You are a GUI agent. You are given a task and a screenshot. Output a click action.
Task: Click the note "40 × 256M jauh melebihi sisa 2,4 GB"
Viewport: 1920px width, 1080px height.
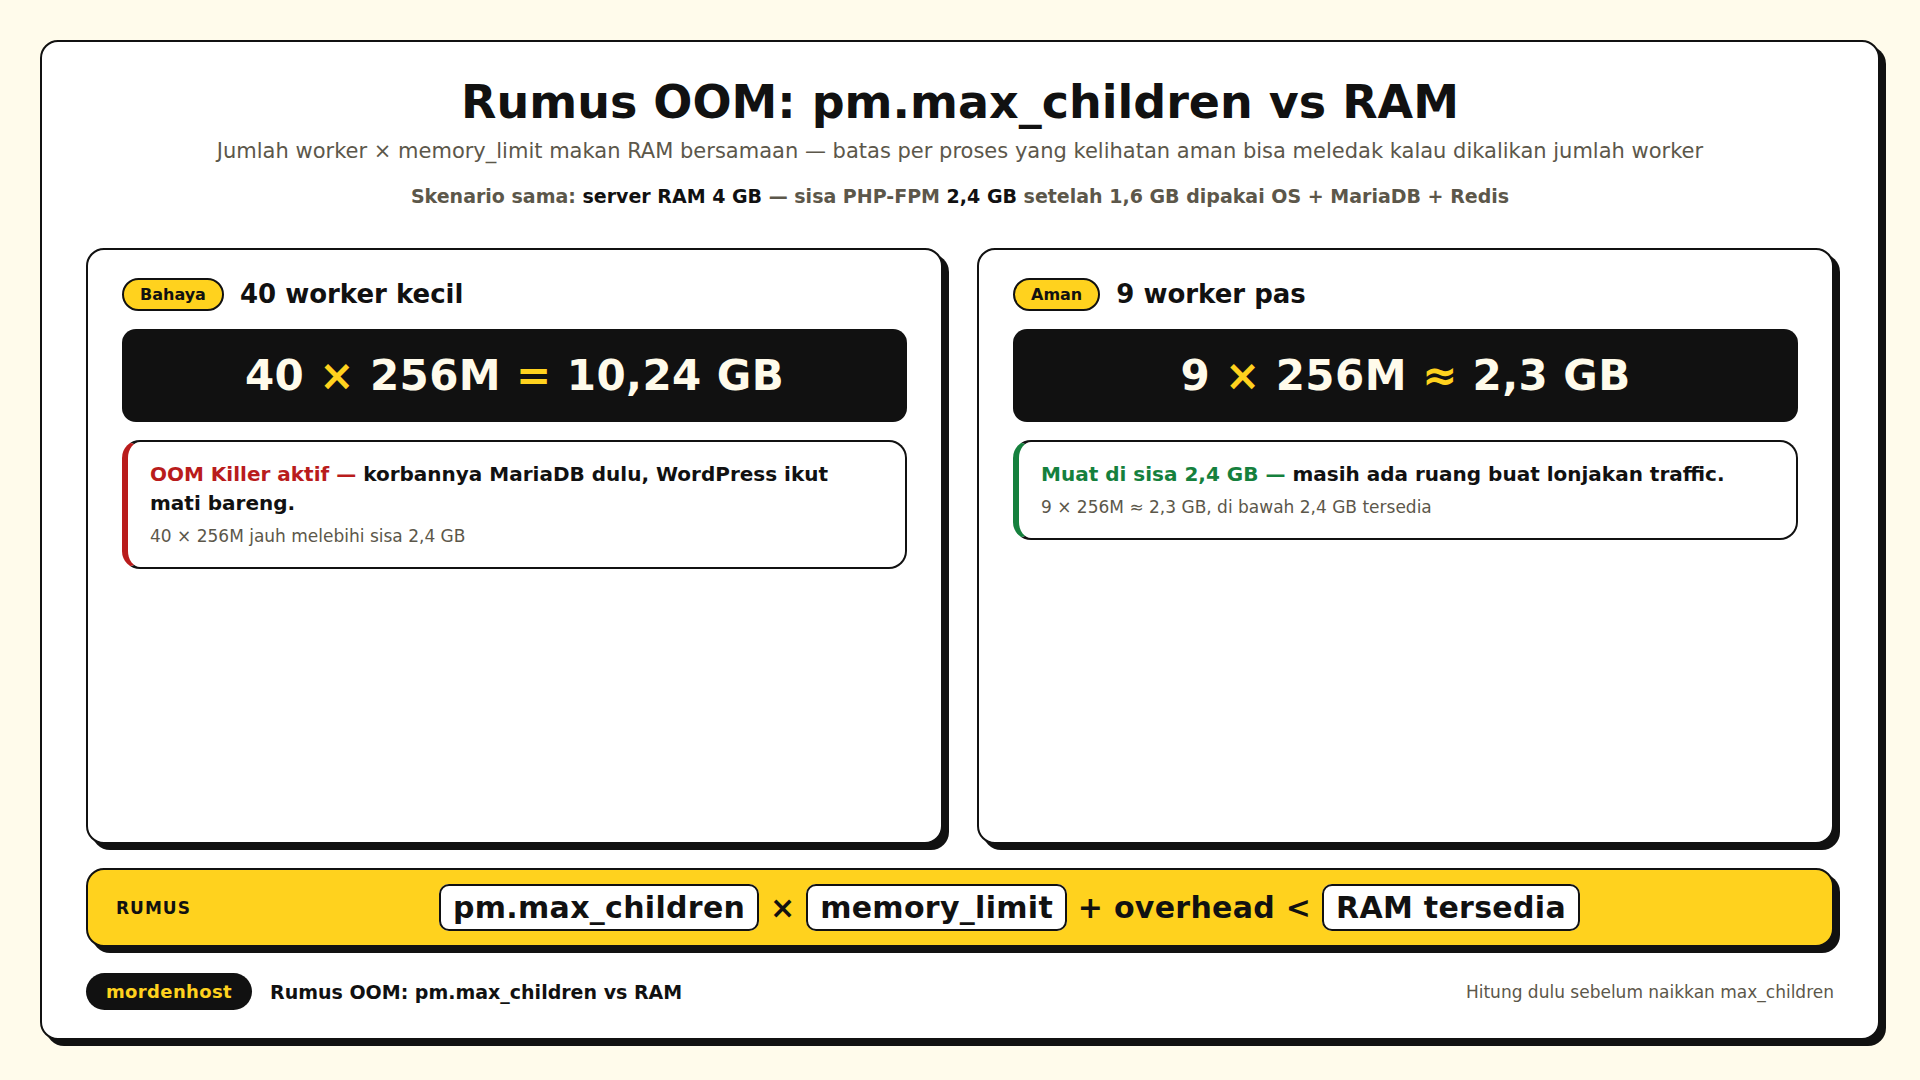point(308,536)
